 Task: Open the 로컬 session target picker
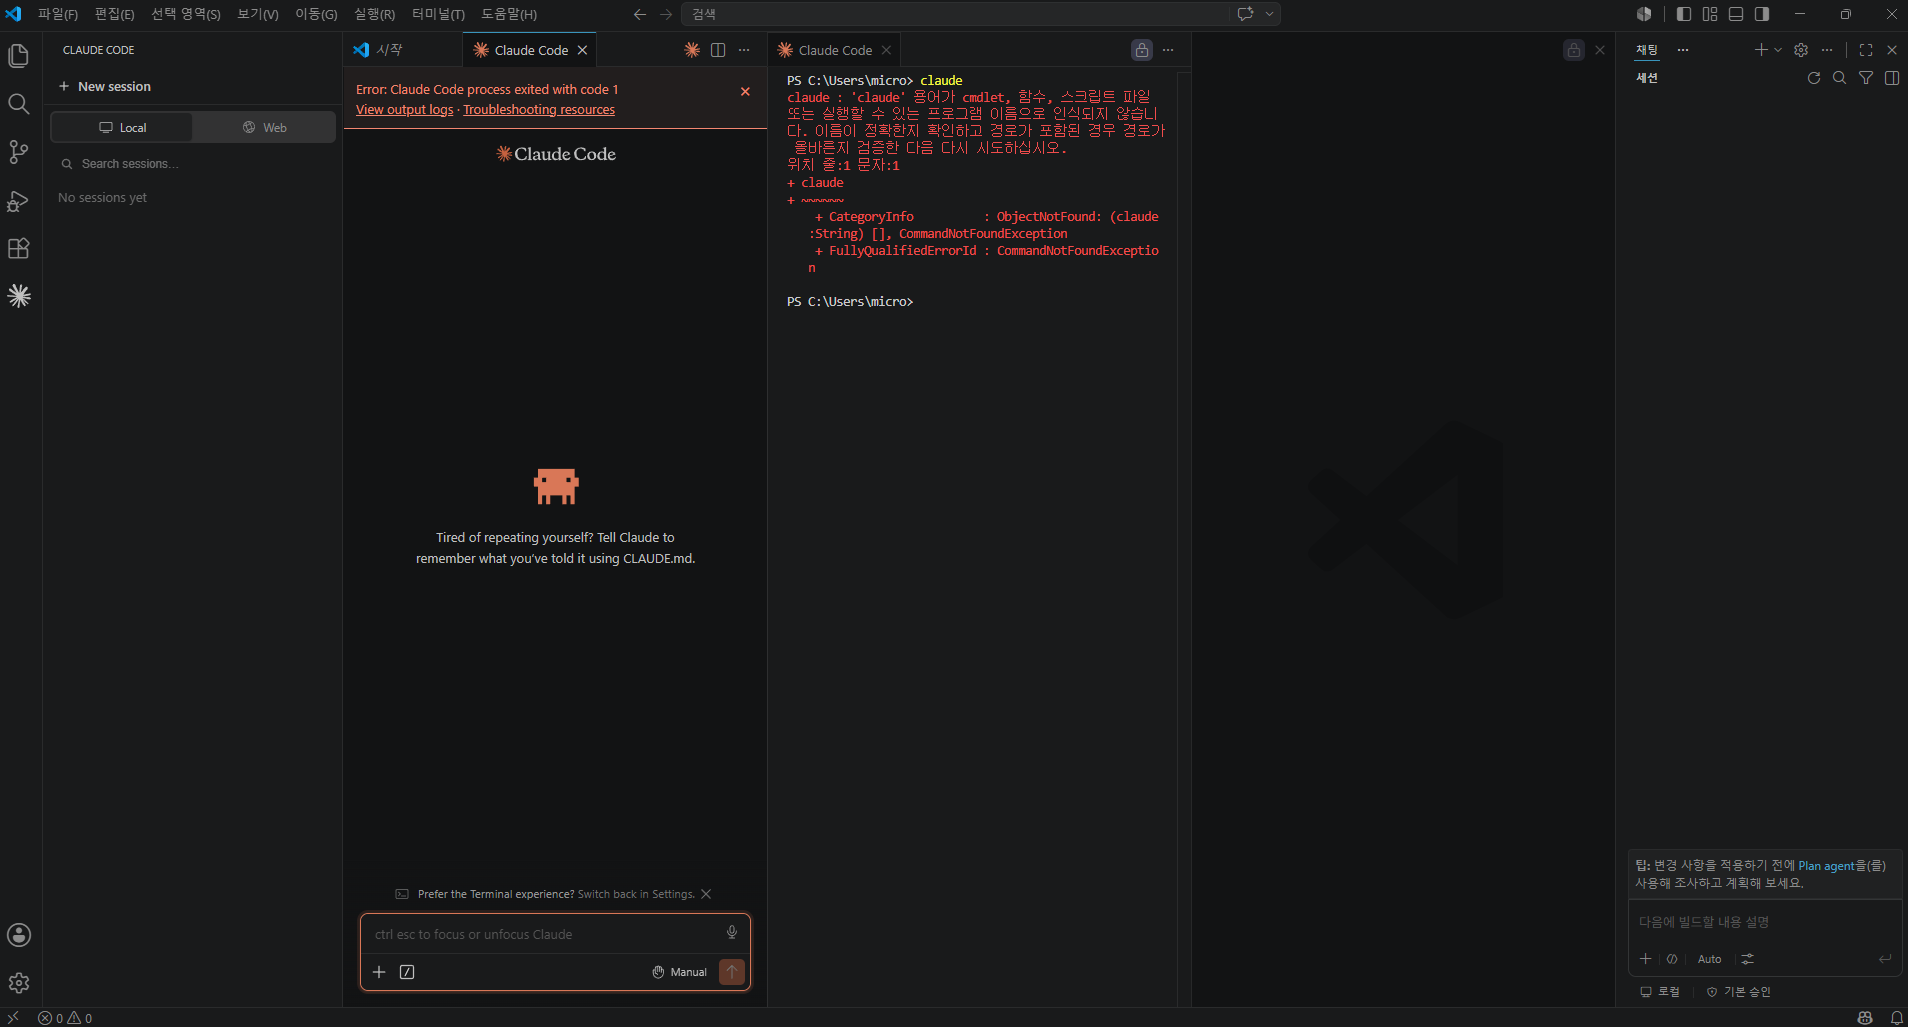tap(1660, 992)
